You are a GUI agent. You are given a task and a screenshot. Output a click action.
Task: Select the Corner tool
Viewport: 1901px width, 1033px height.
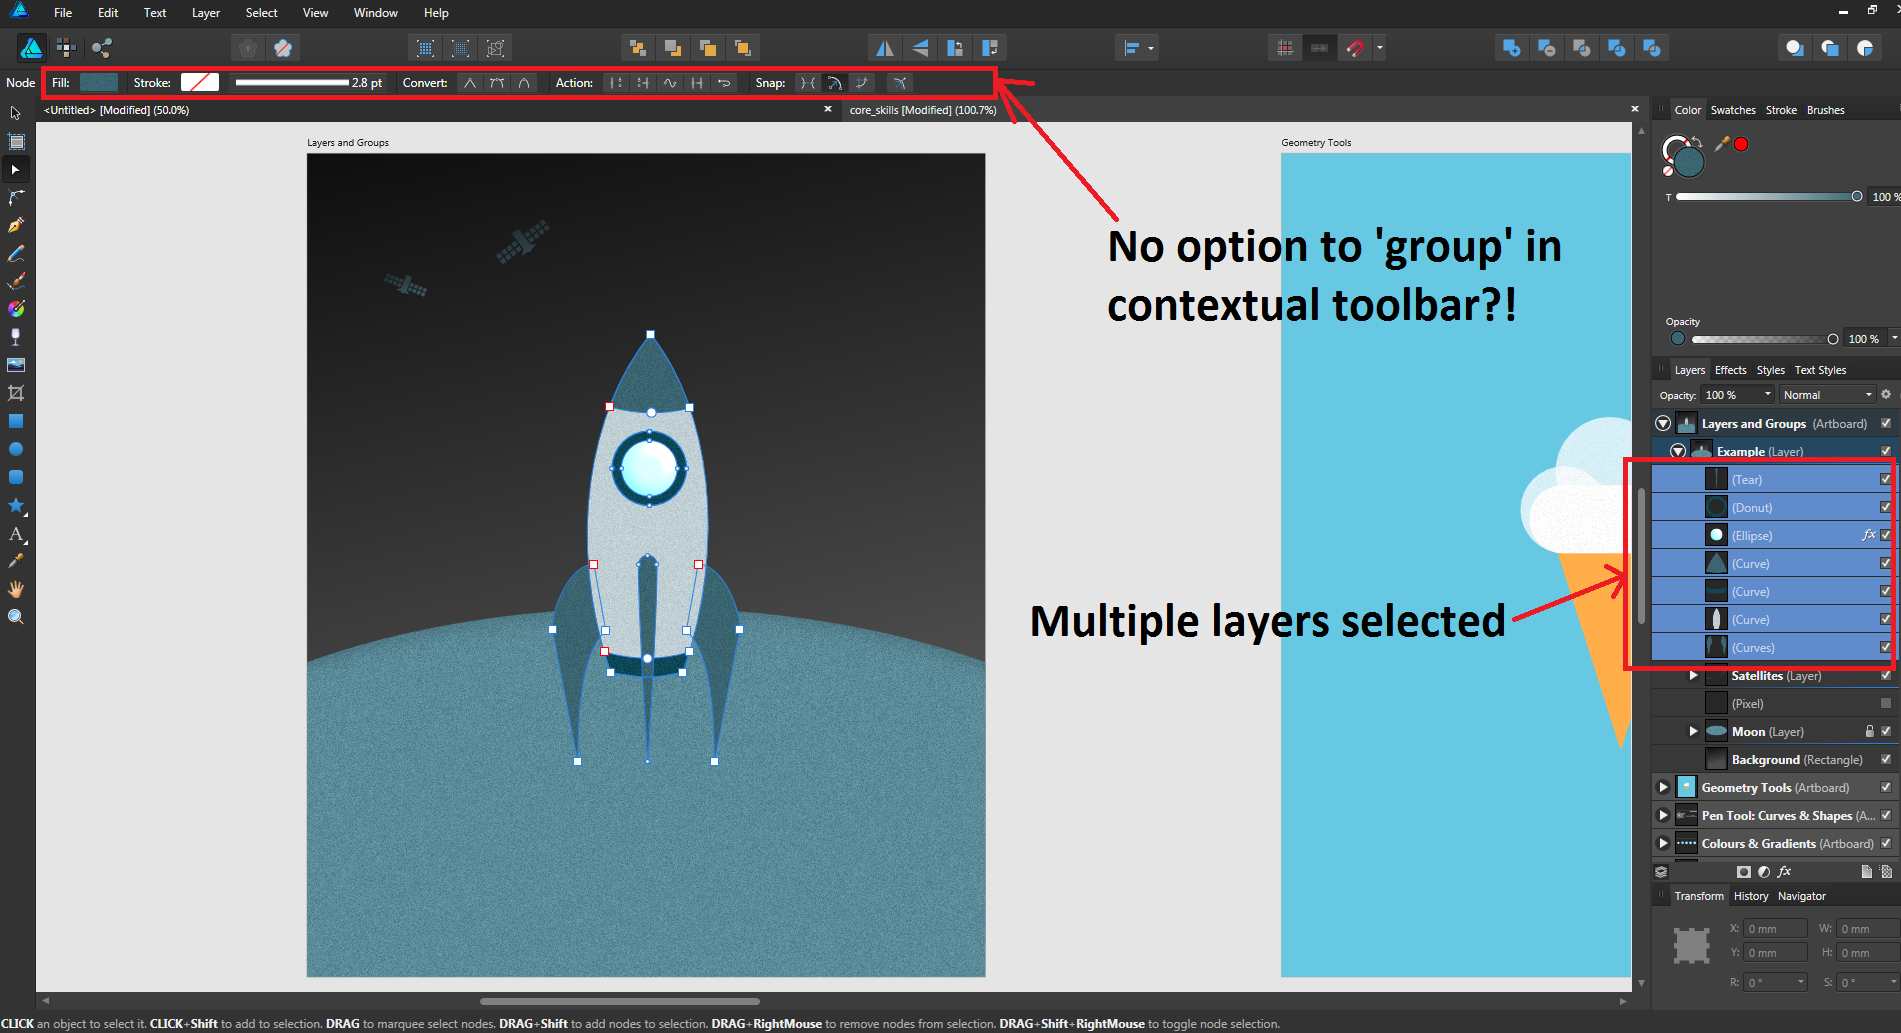15,197
